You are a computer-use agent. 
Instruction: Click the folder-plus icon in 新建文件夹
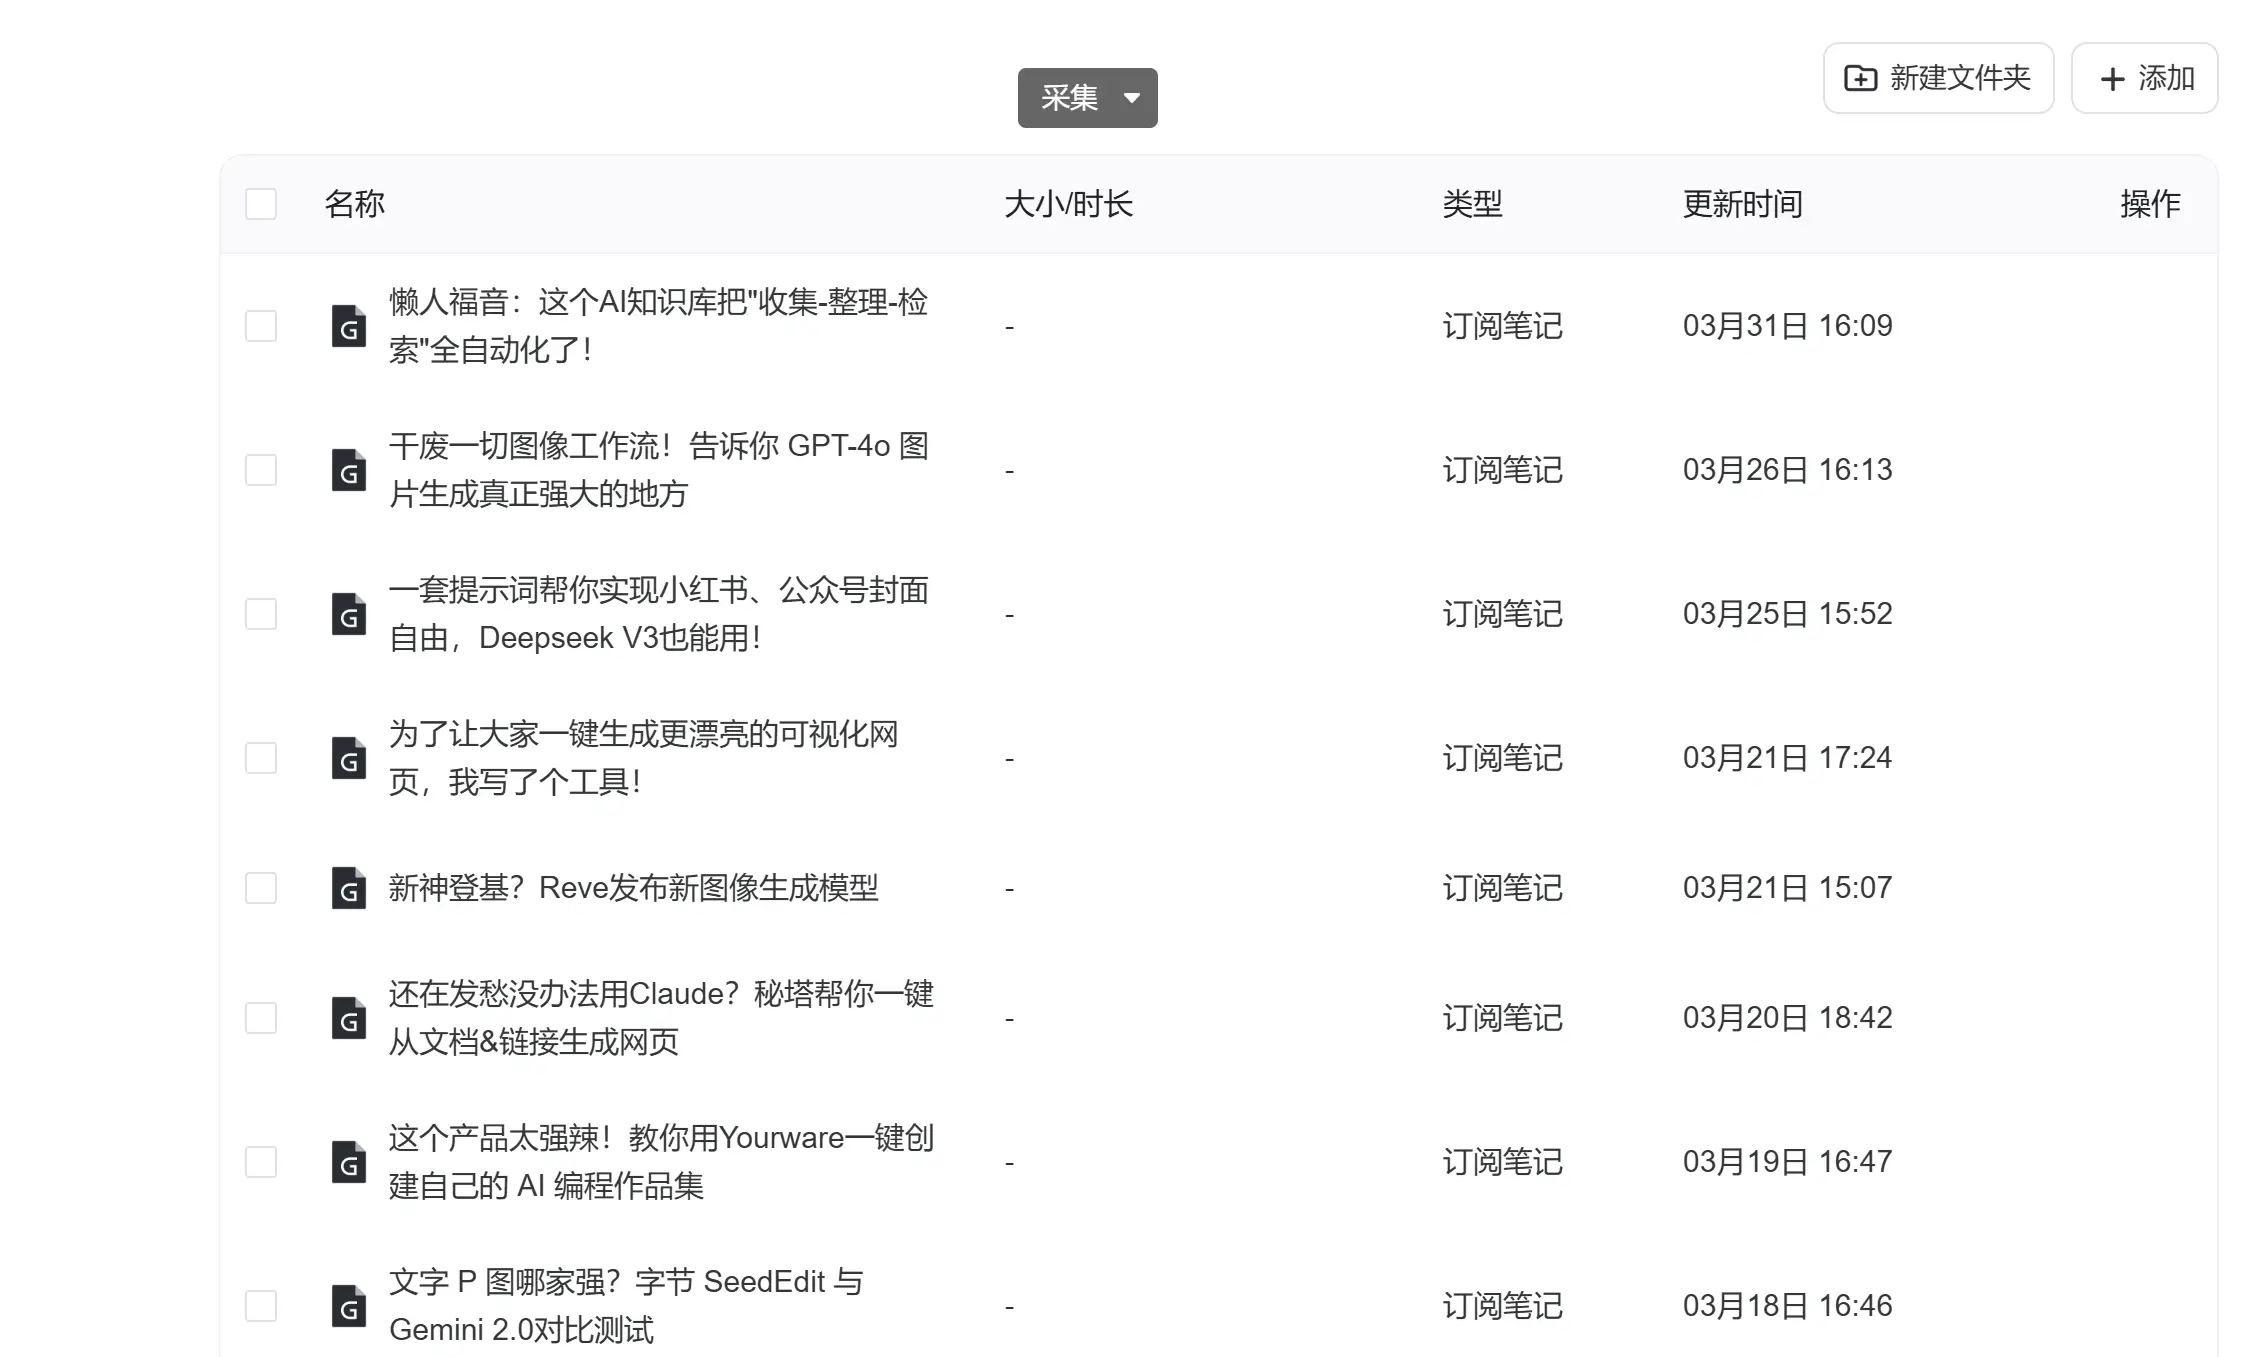pos(1860,78)
